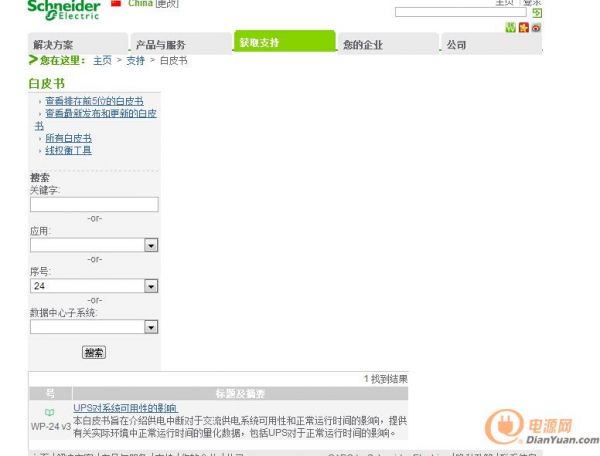Click the green breadcrumb arrow icon

point(33,61)
